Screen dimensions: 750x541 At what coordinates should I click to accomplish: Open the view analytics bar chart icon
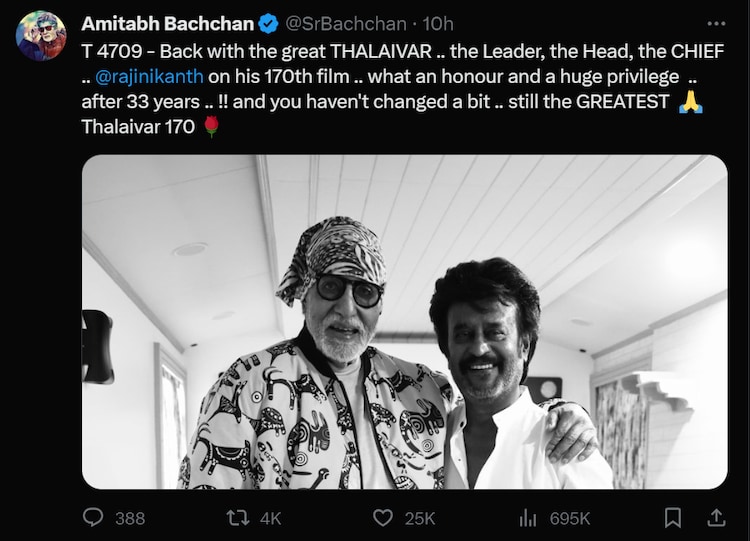pyautogui.click(x=528, y=517)
